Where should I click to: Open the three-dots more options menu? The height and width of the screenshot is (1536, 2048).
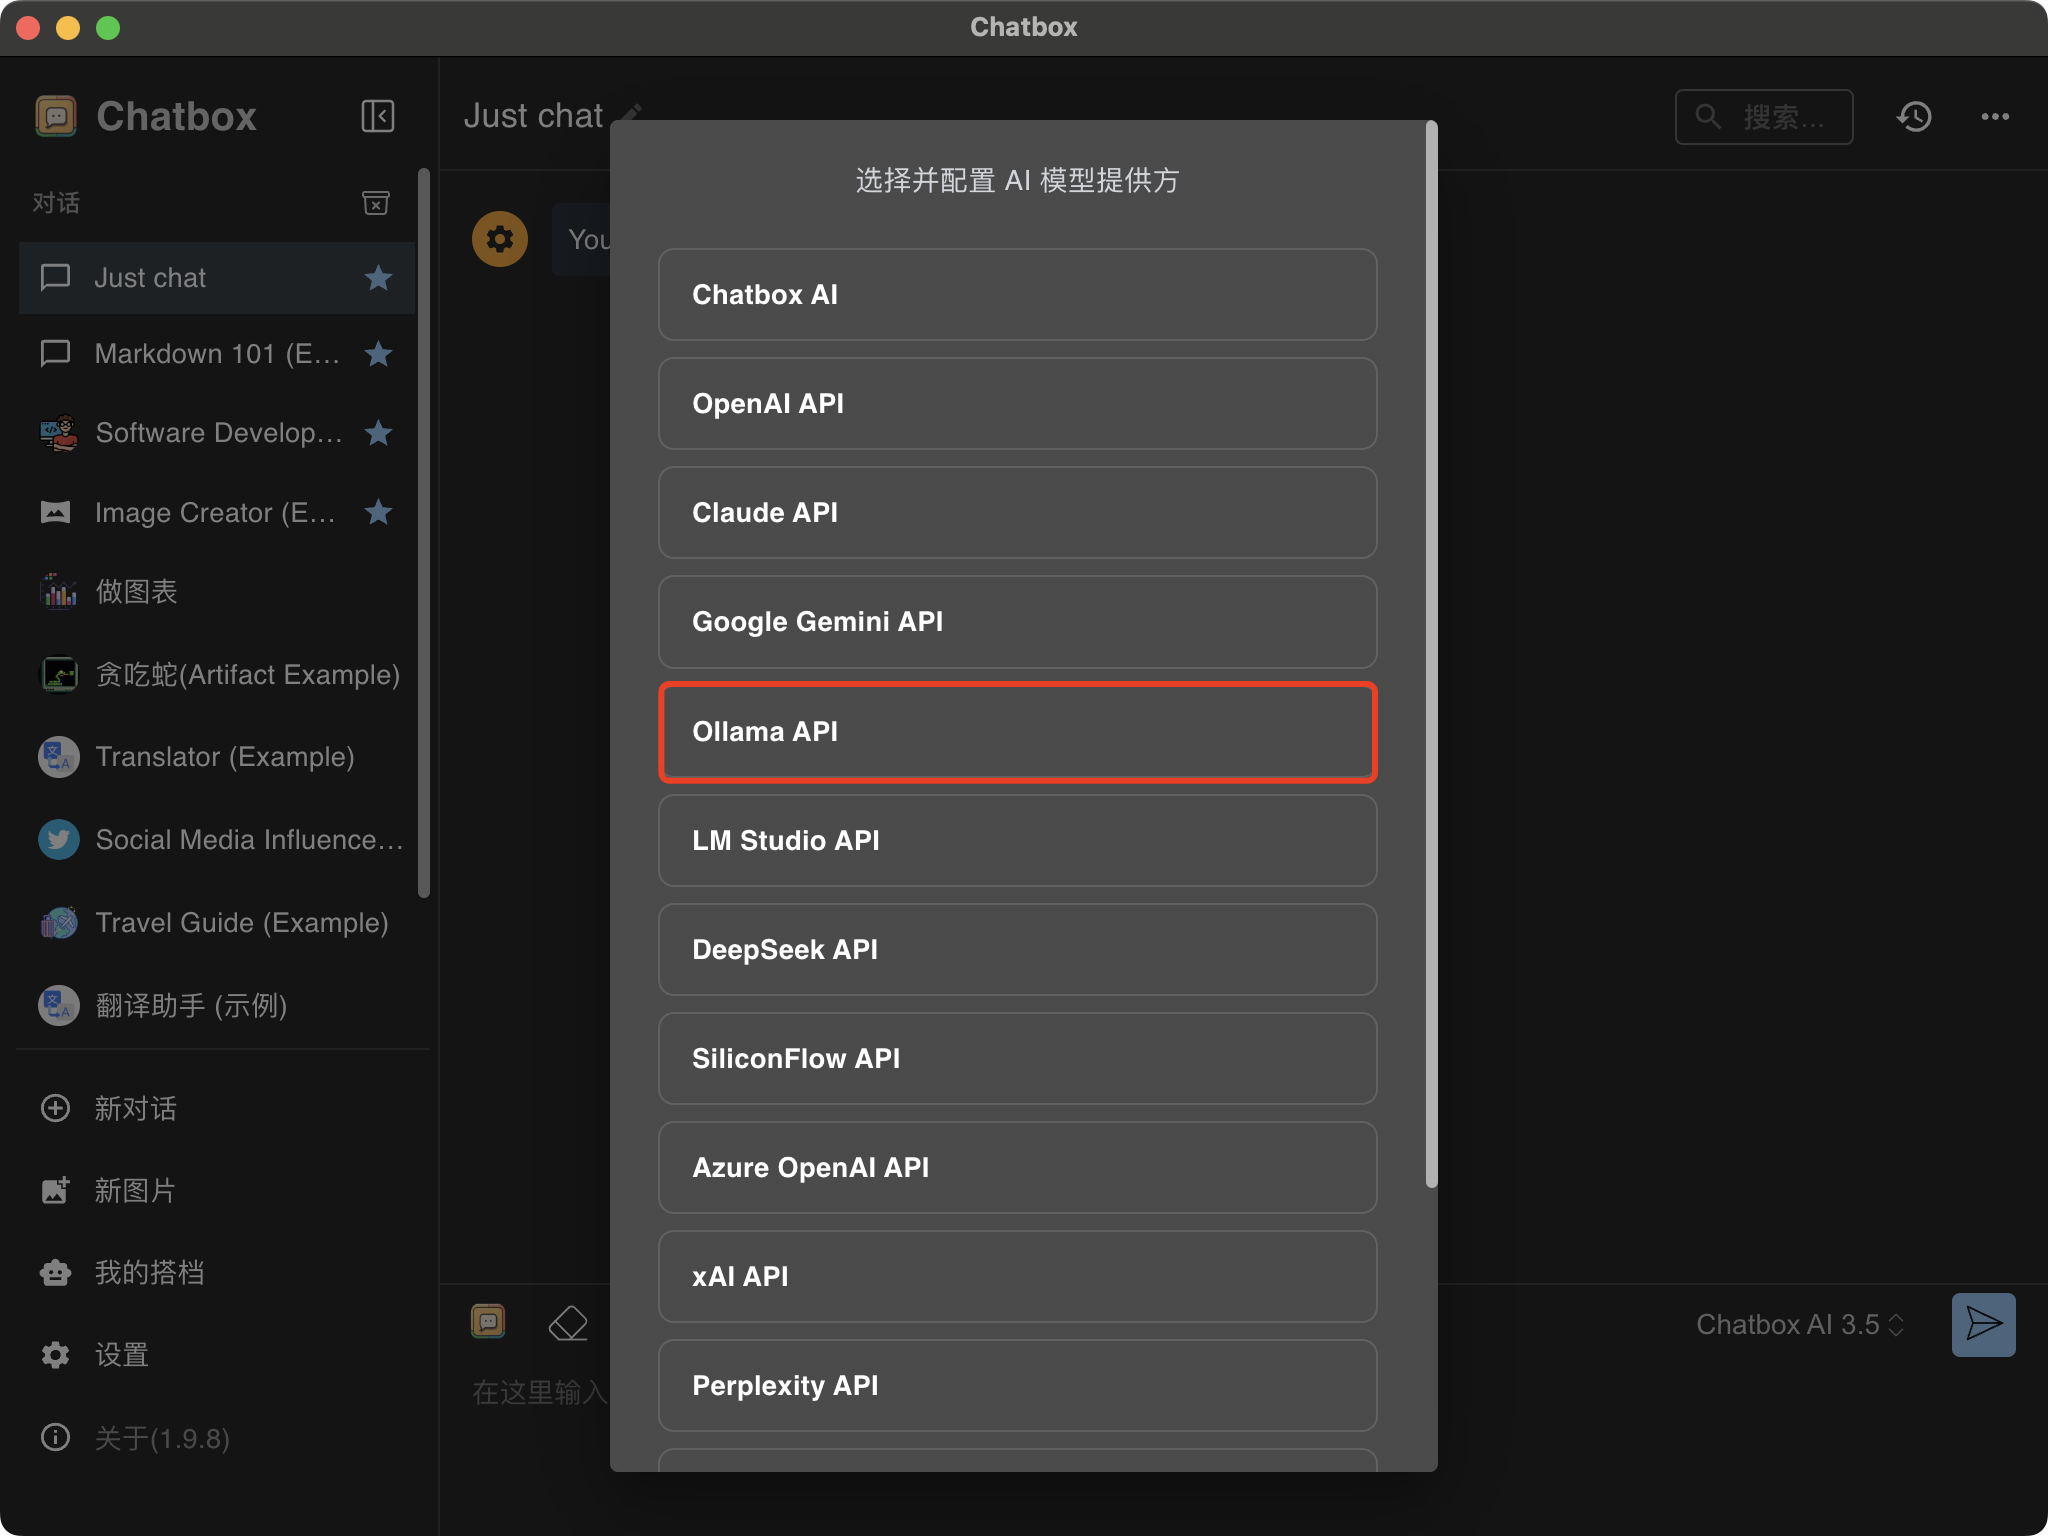click(1995, 117)
